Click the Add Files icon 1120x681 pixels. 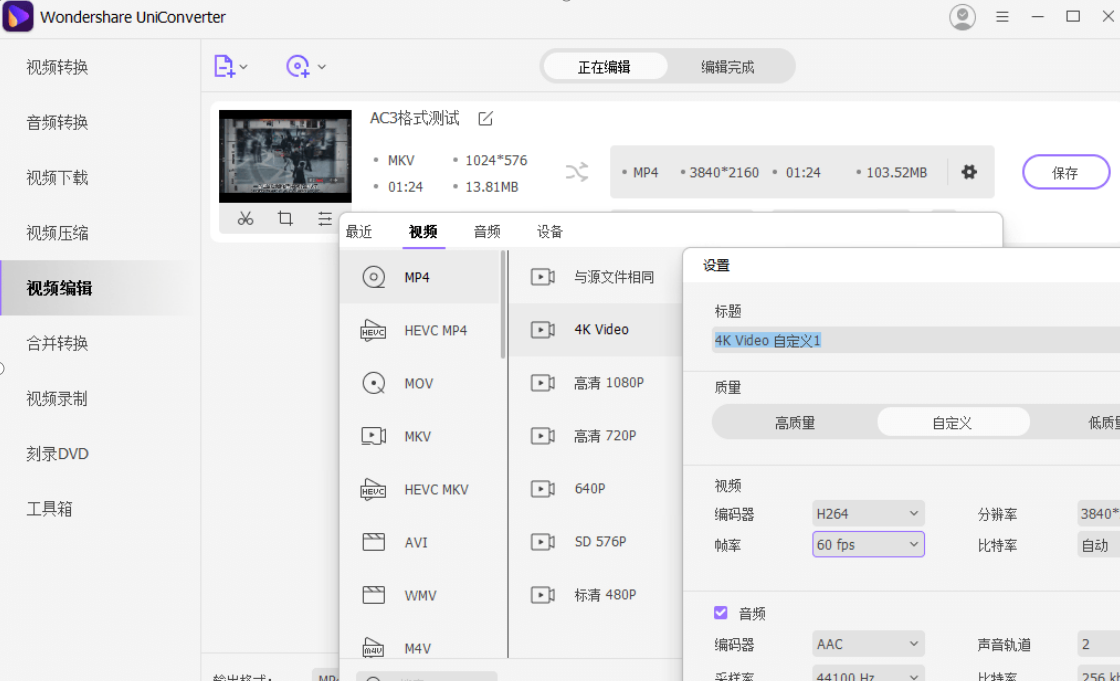click(x=224, y=66)
